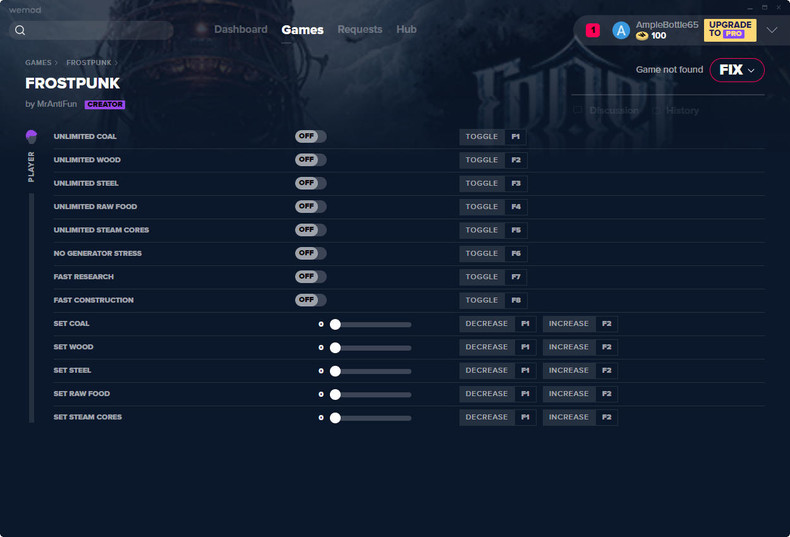Click the coins balance icon
The image size is (790, 537).
(642, 36)
